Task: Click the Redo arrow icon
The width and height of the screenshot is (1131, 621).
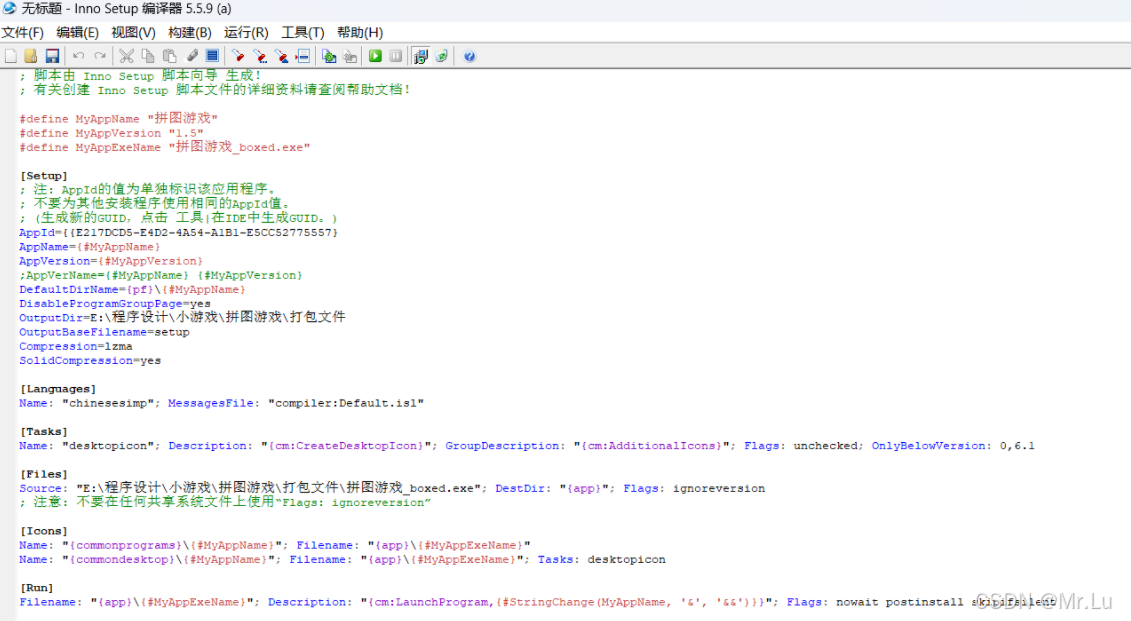Action: [100, 56]
